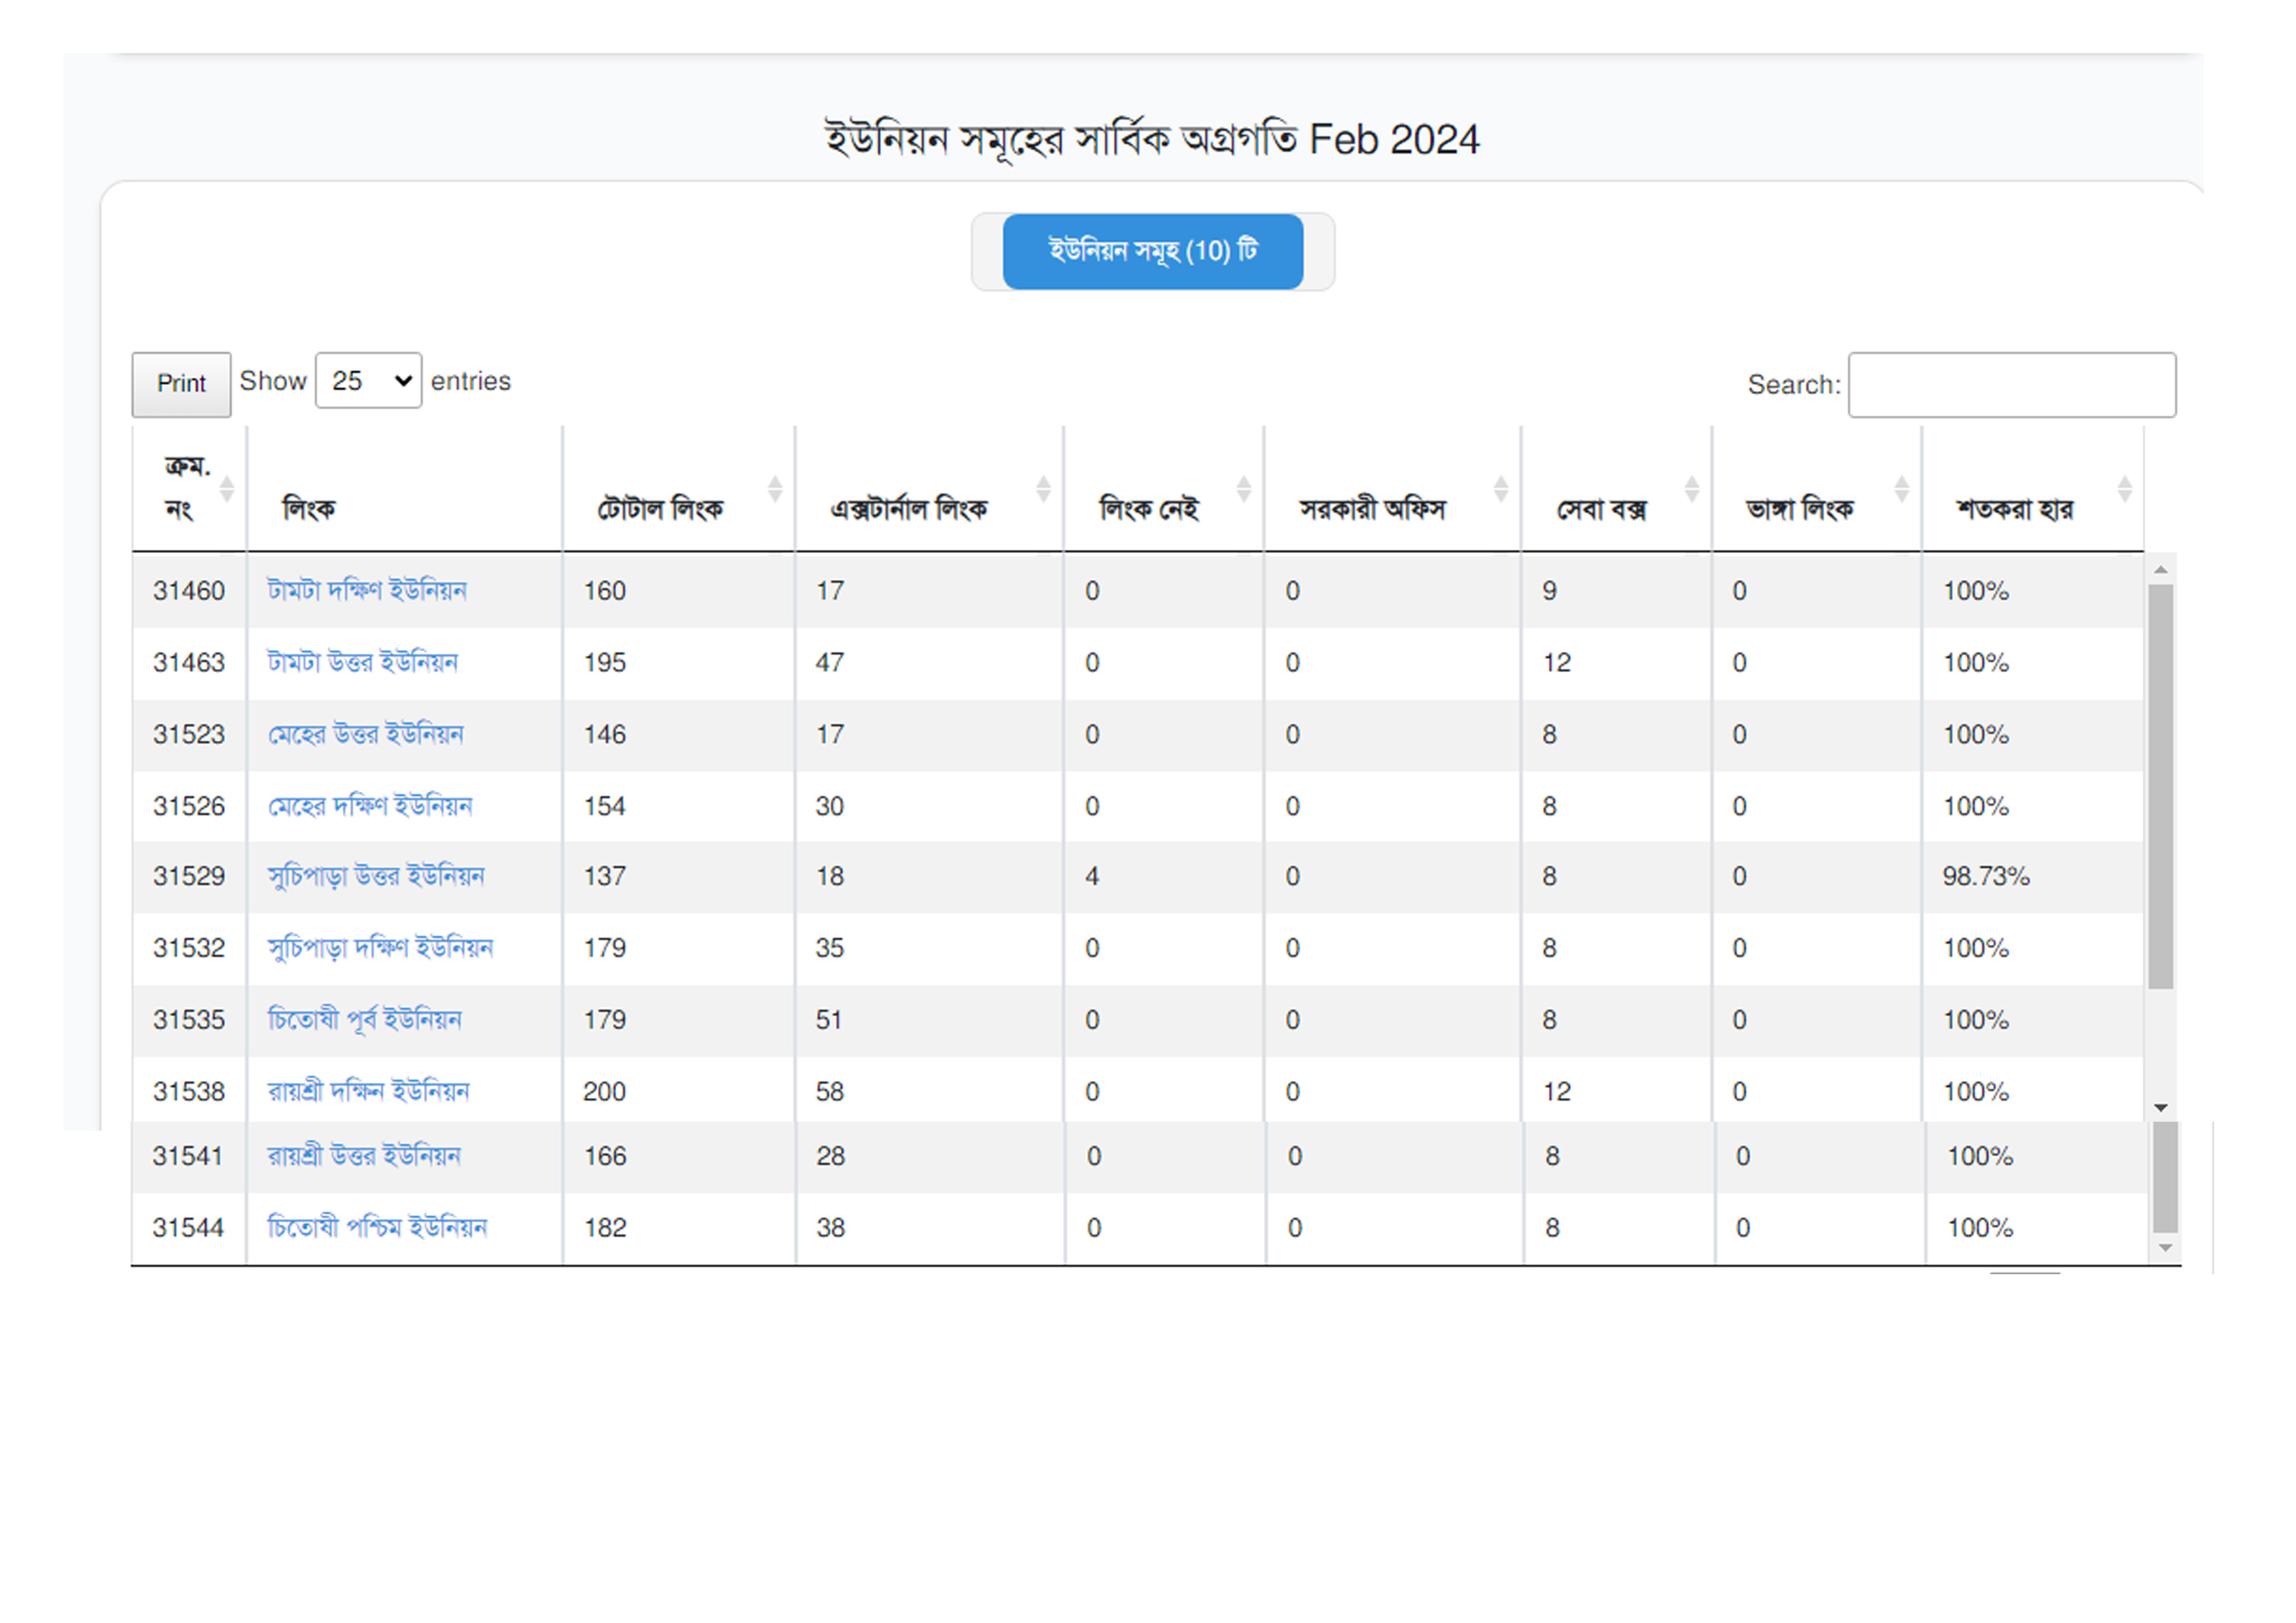
Task: Click the Print button
Action: [181, 384]
